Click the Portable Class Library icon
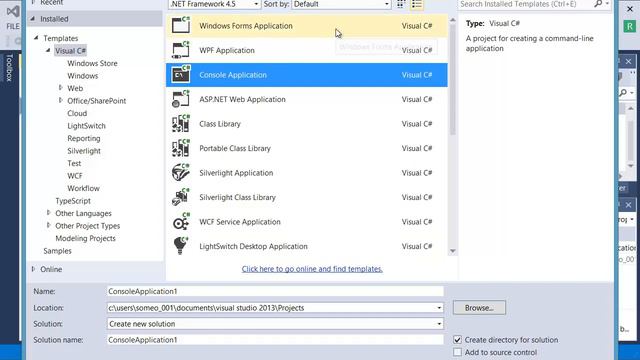This screenshot has height=360, width=640. [181, 148]
